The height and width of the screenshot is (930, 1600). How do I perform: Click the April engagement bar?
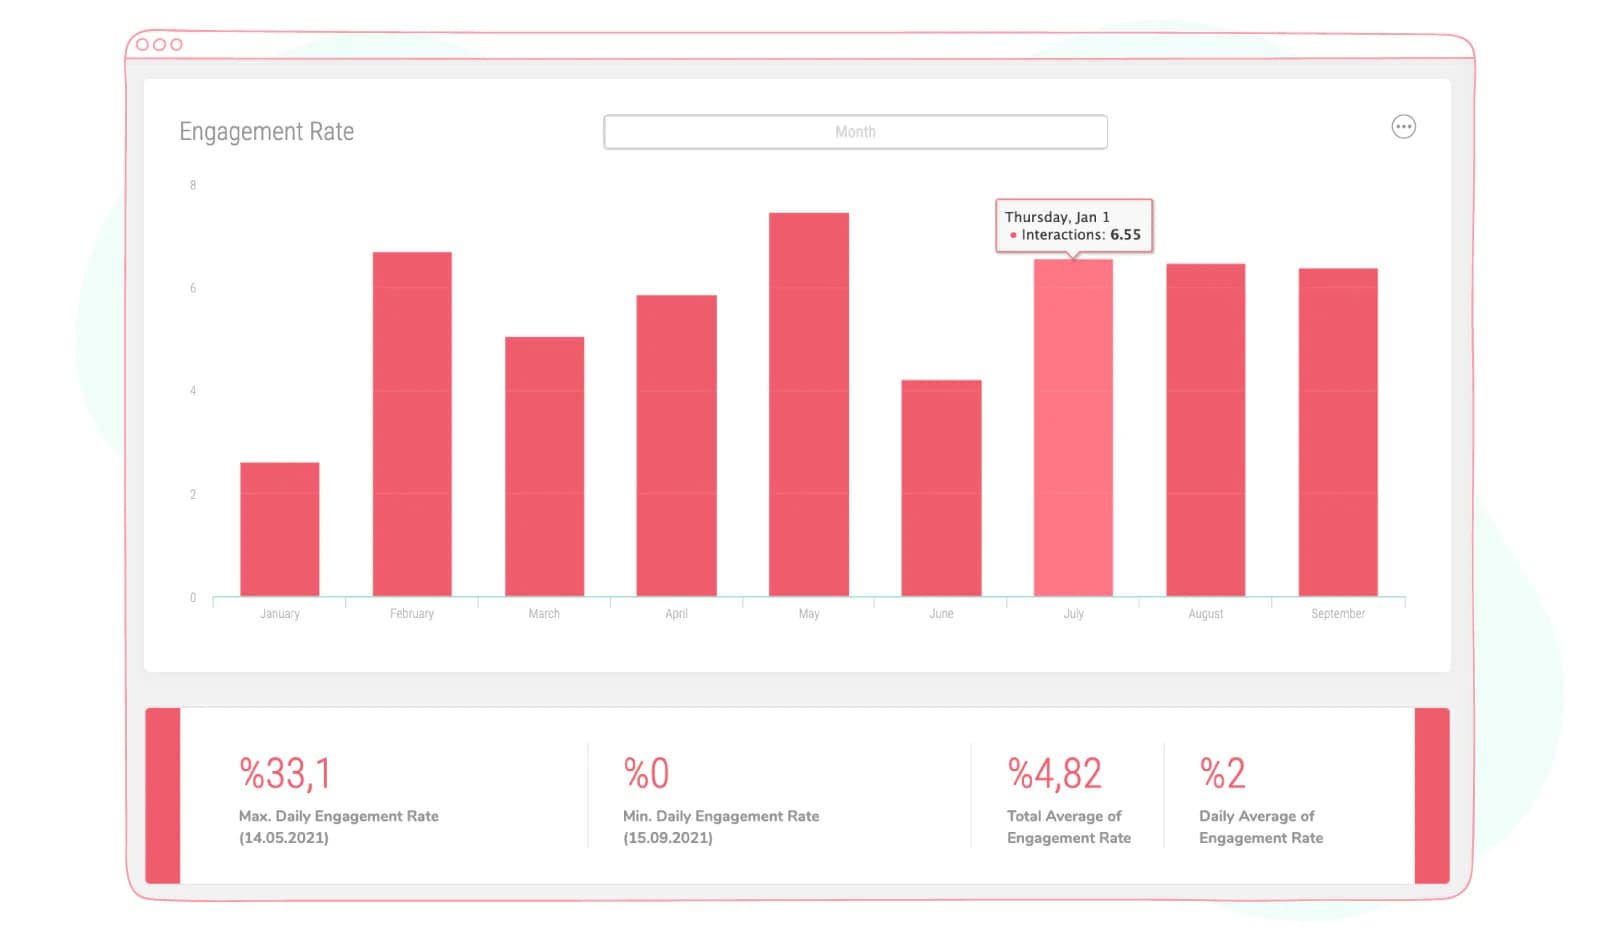coord(676,446)
